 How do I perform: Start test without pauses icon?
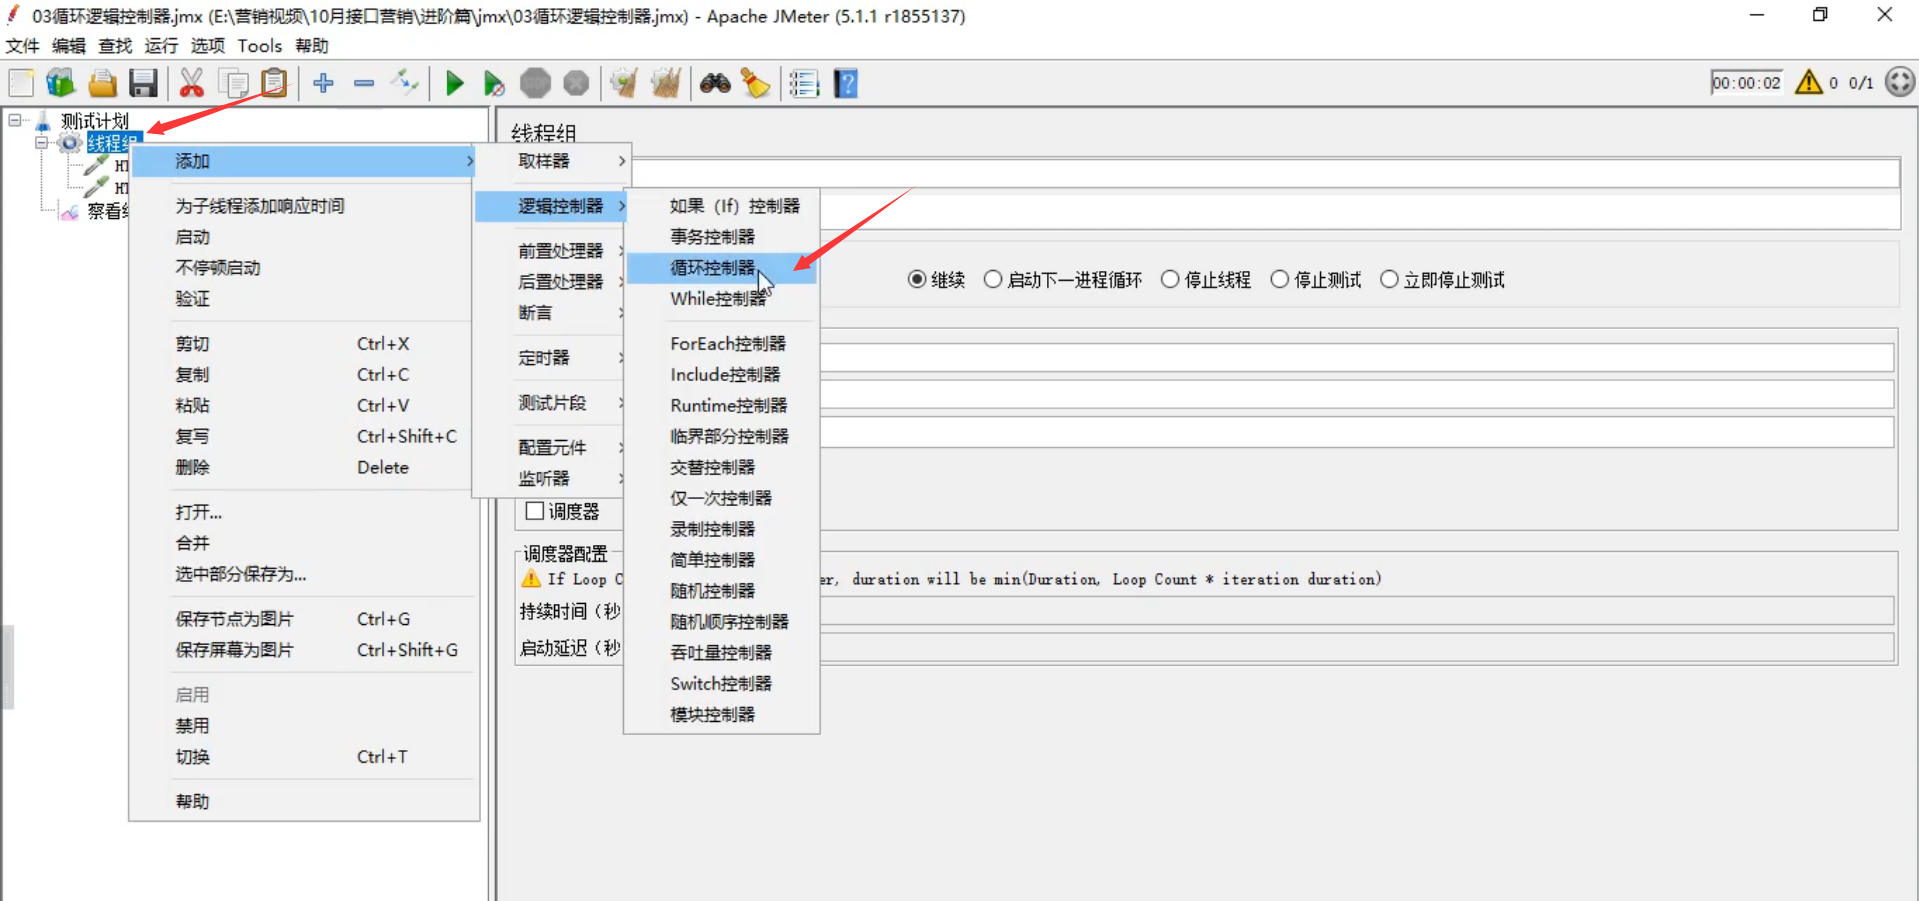[494, 83]
